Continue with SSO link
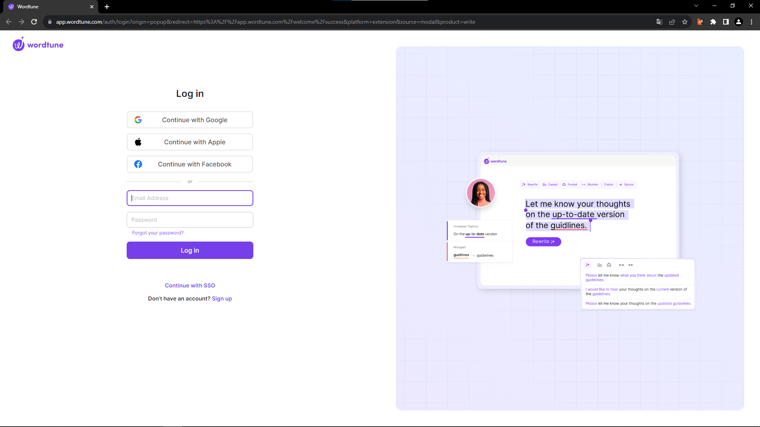 190,285
